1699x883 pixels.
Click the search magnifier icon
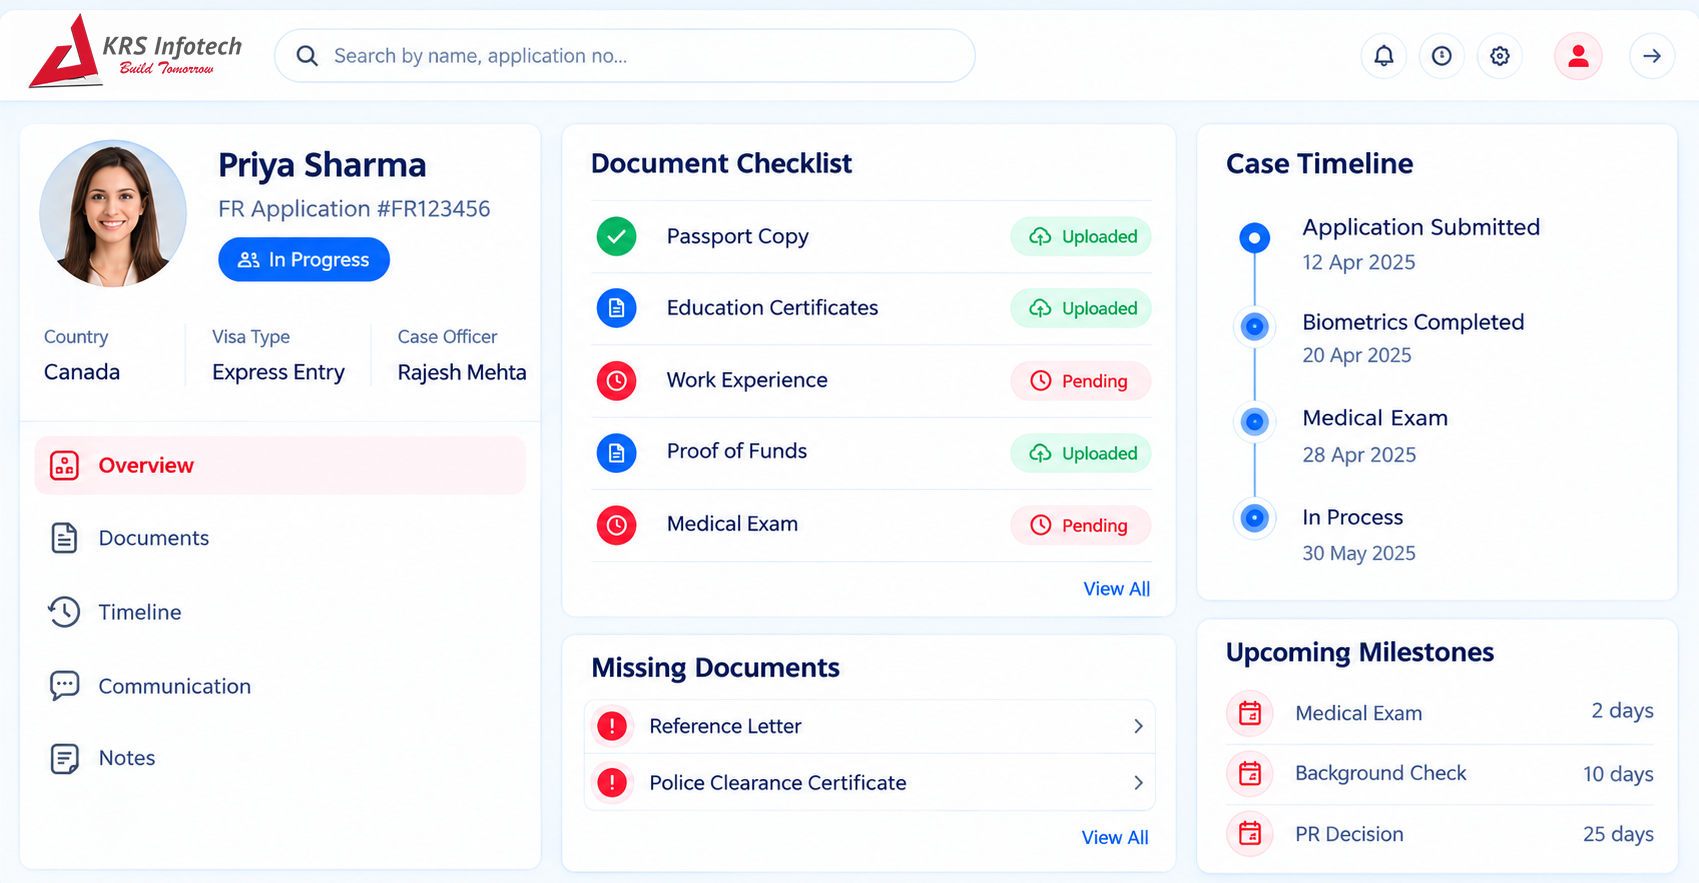pyautogui.click(x=307, y=56)
